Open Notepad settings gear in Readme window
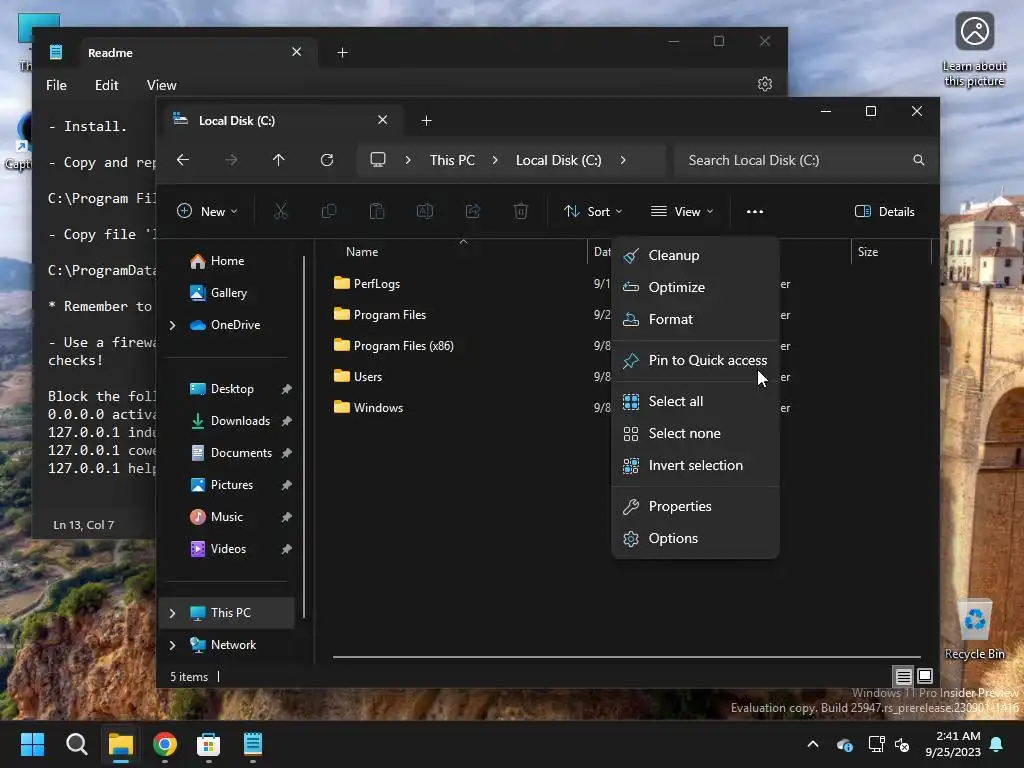Viewport: 1024px width, 768px height. [765, 84]
